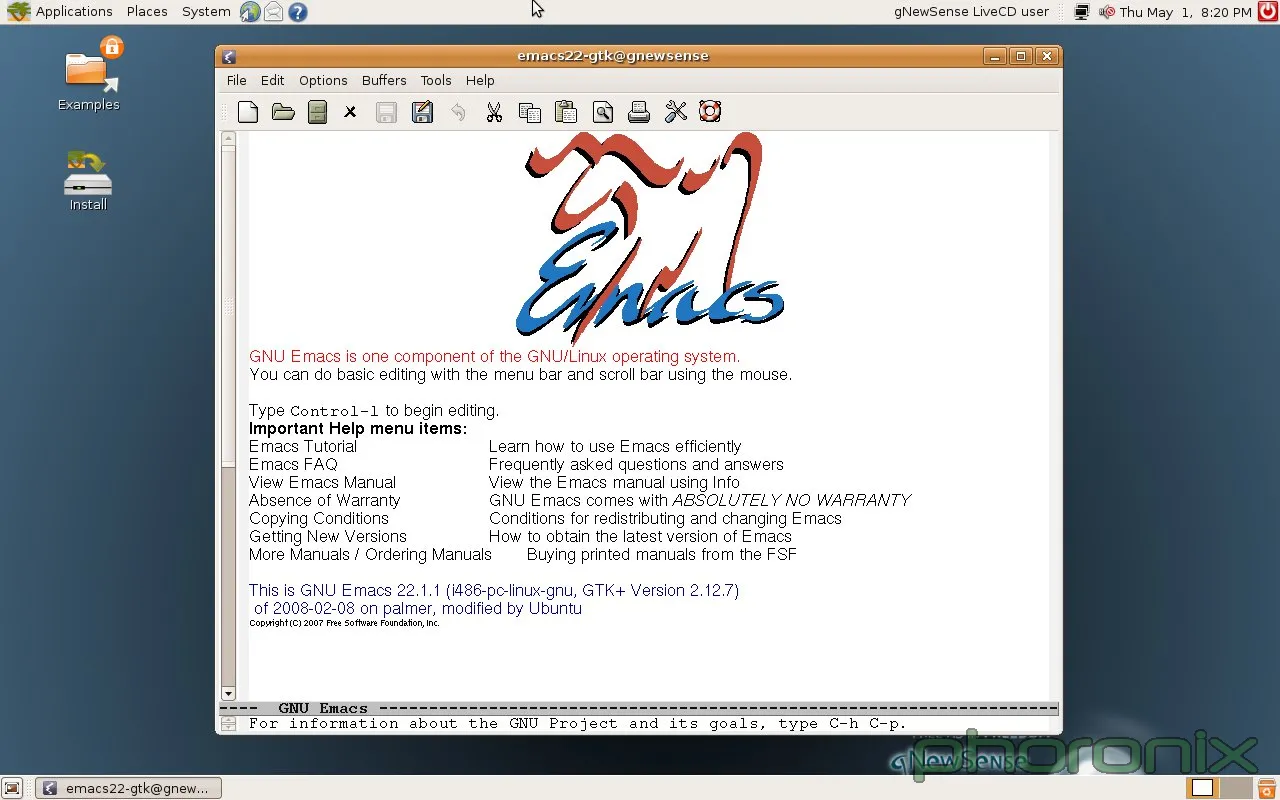
Task: Select the Examples desktop folder icon
Action: click(x=89, y=73)
